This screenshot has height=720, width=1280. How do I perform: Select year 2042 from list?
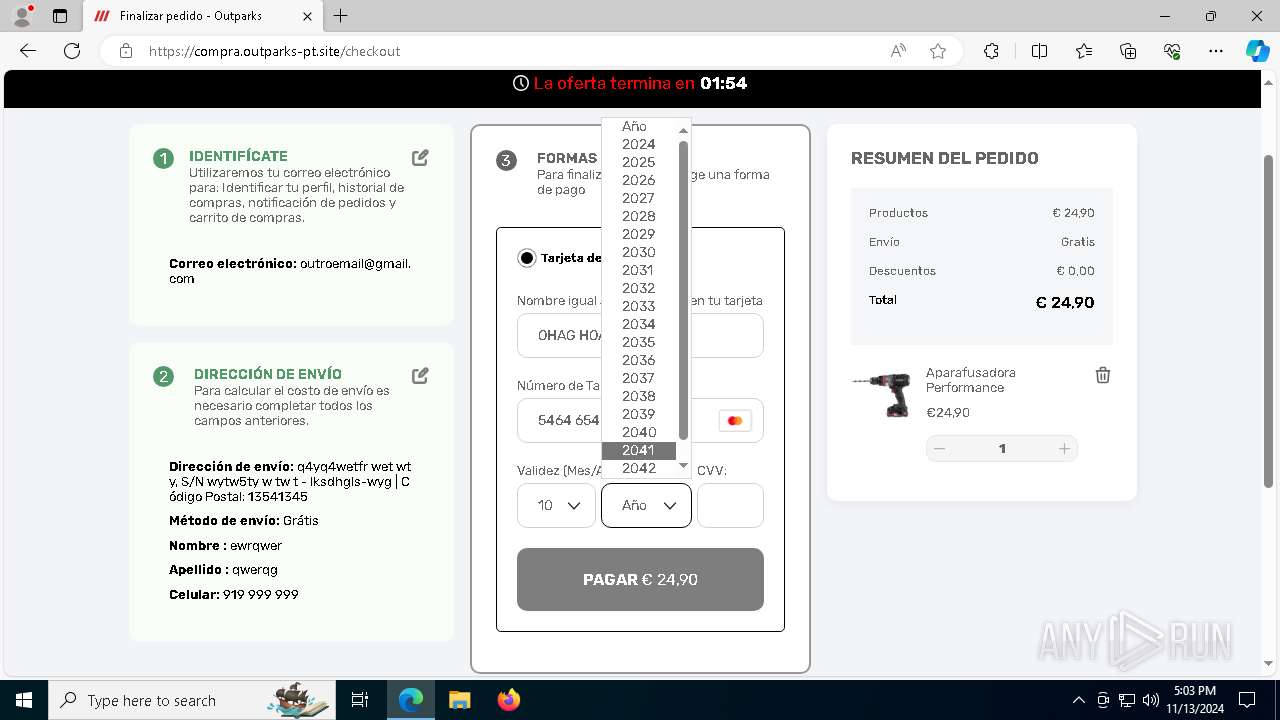[x=639, y=468]
